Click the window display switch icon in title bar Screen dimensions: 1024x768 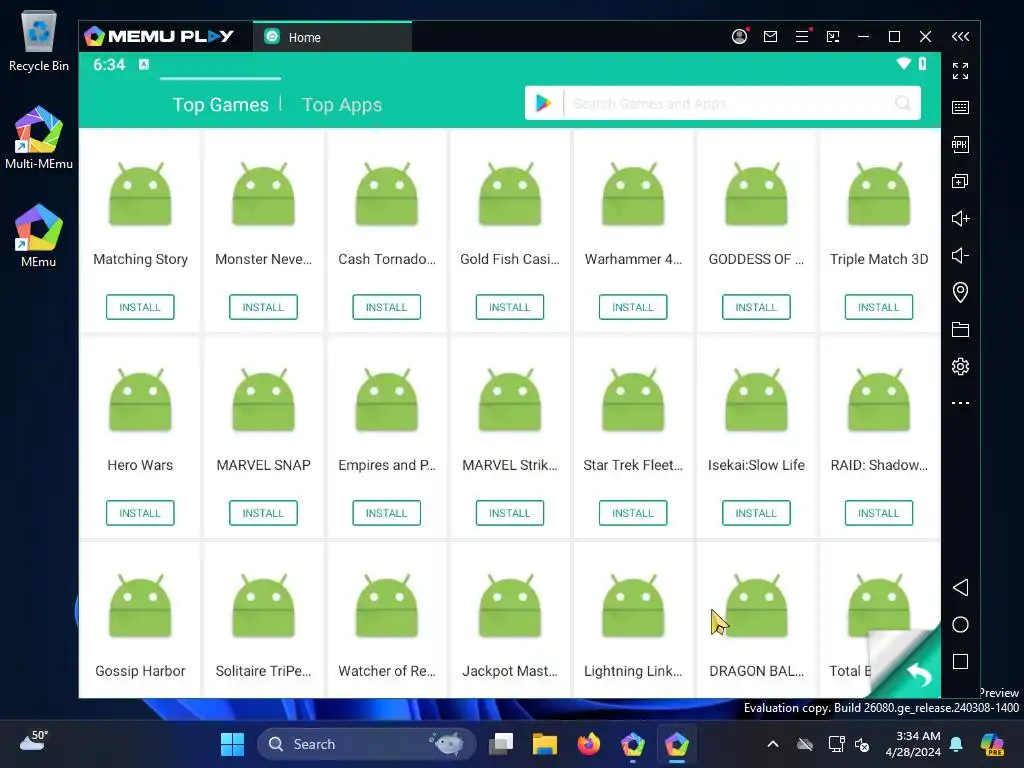pos(833,37)
